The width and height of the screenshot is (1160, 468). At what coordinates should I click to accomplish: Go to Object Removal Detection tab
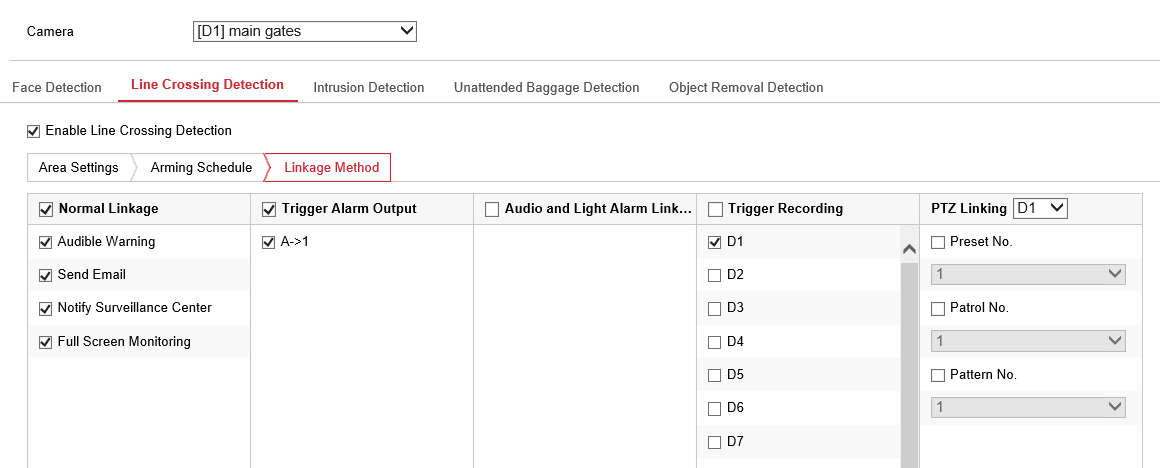click(x=746, y=87)
